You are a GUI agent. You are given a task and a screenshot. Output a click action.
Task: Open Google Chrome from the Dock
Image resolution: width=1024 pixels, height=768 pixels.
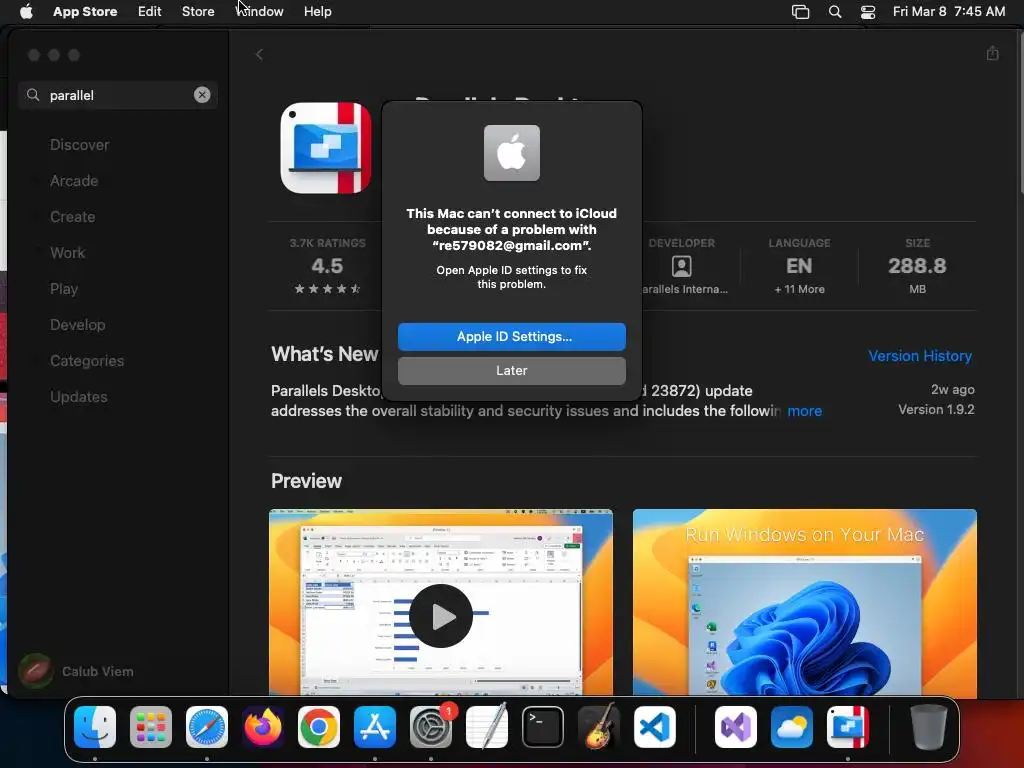(x=319, y=727)
